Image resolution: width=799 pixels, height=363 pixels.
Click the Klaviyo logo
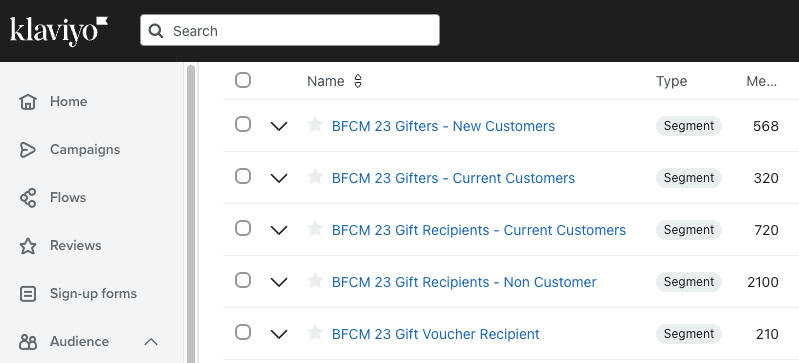click(59, 31)
